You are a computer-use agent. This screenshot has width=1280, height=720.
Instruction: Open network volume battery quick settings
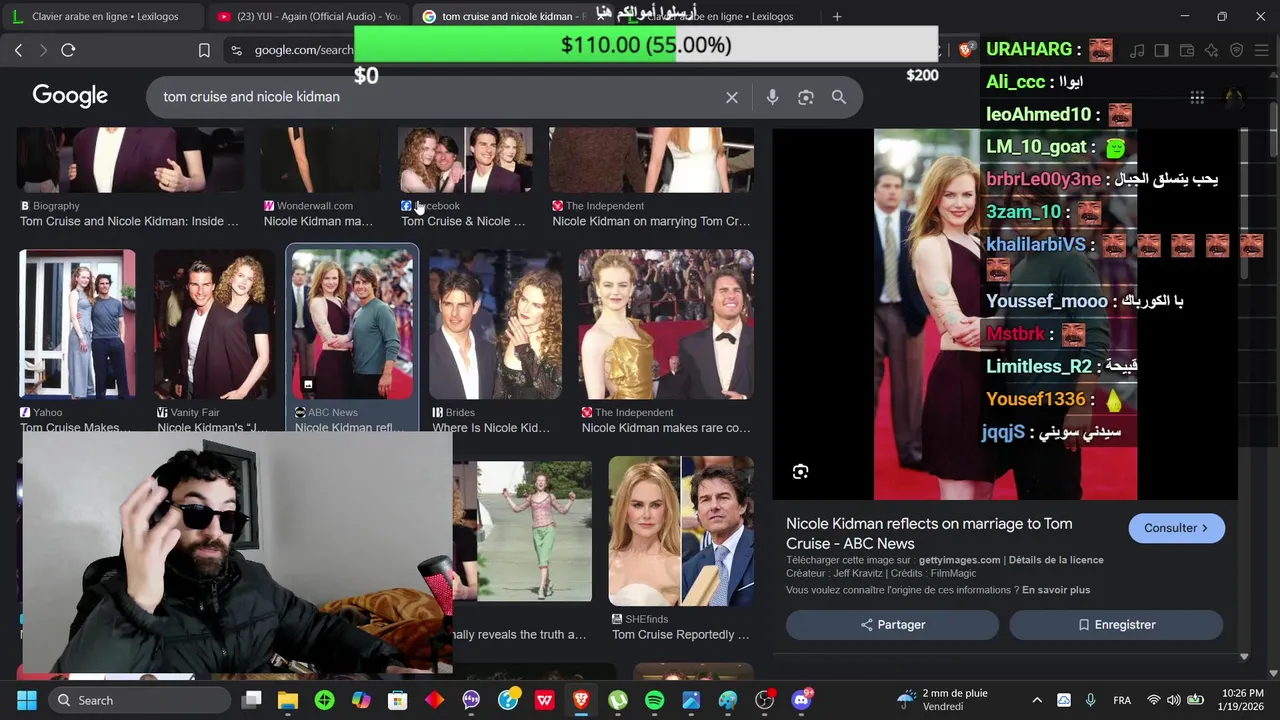click(x=1174, y=700)
